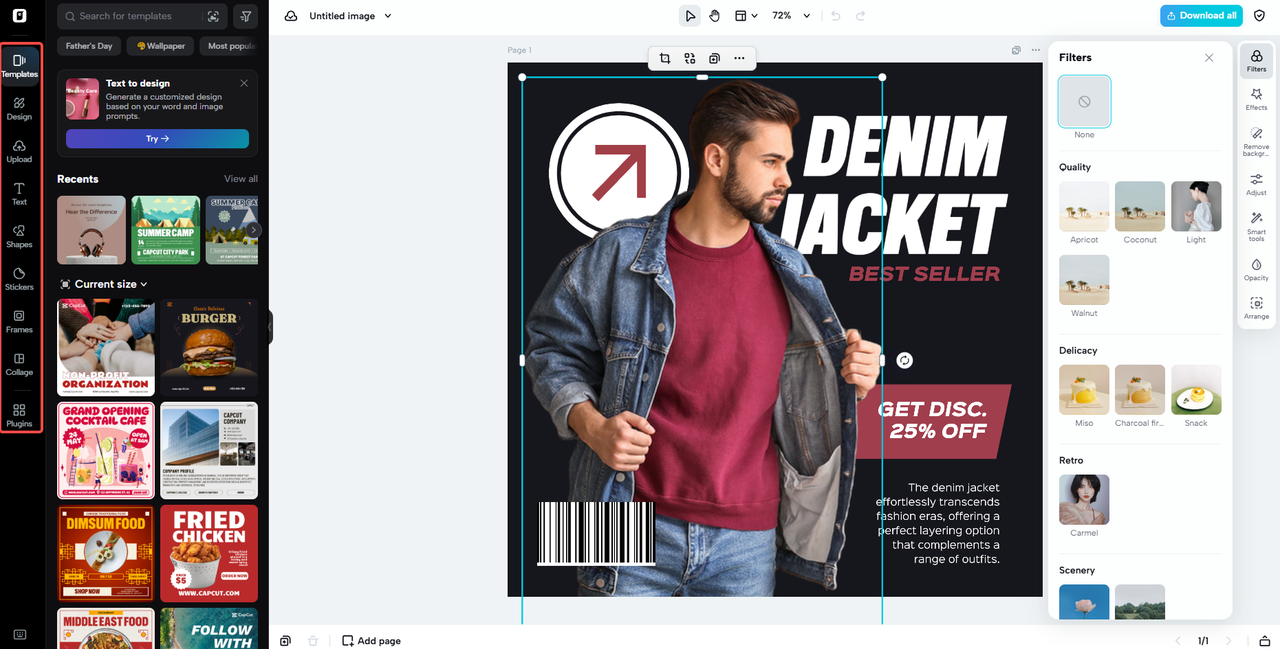Image resolution: width=1280 pixels, height=649 pixels.
Task: Click the image search icon in search bar
Action: pyautogui.click(x=213, y=16)
